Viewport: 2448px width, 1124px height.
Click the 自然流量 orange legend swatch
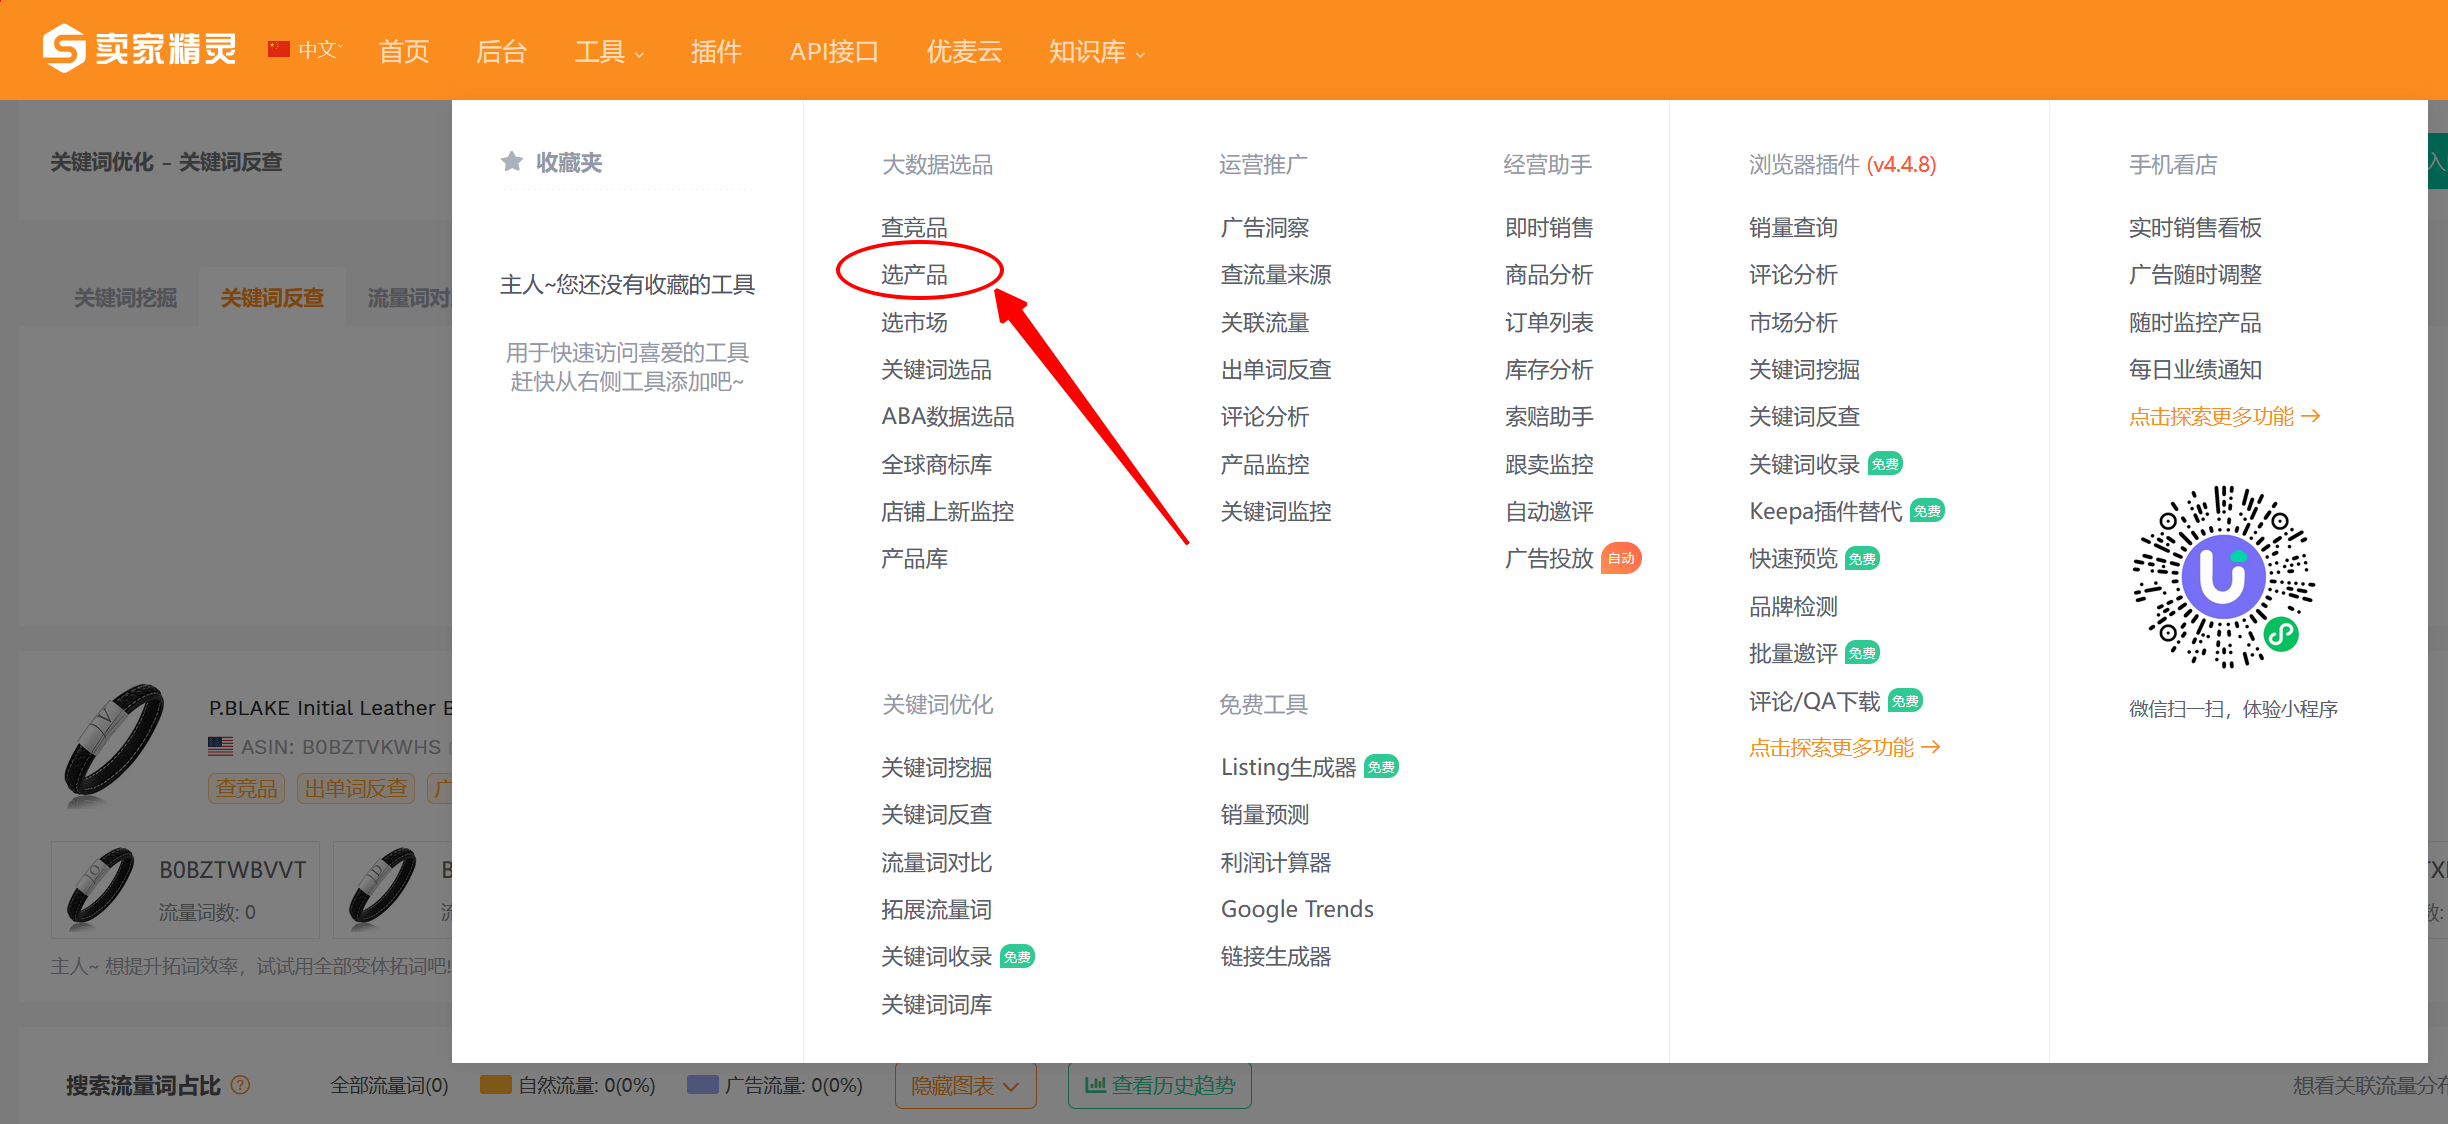coord(496,1085)
